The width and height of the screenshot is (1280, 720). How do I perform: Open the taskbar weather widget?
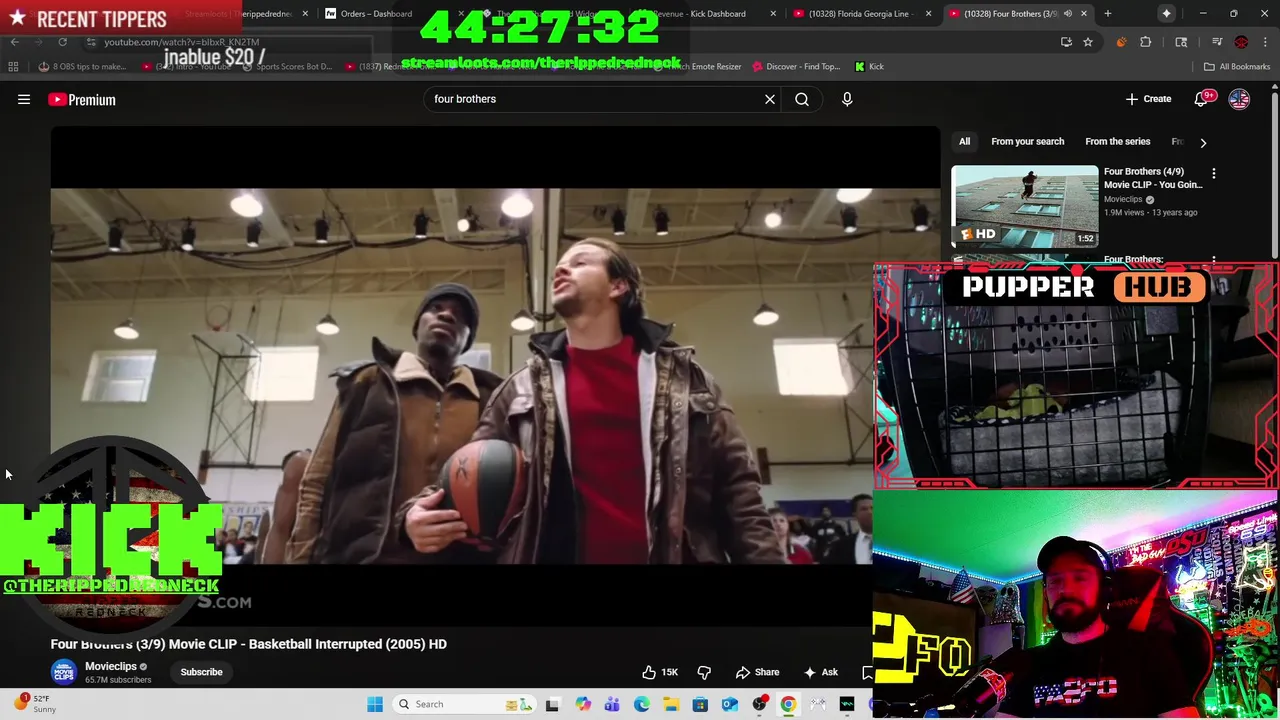tap(34, 704)
